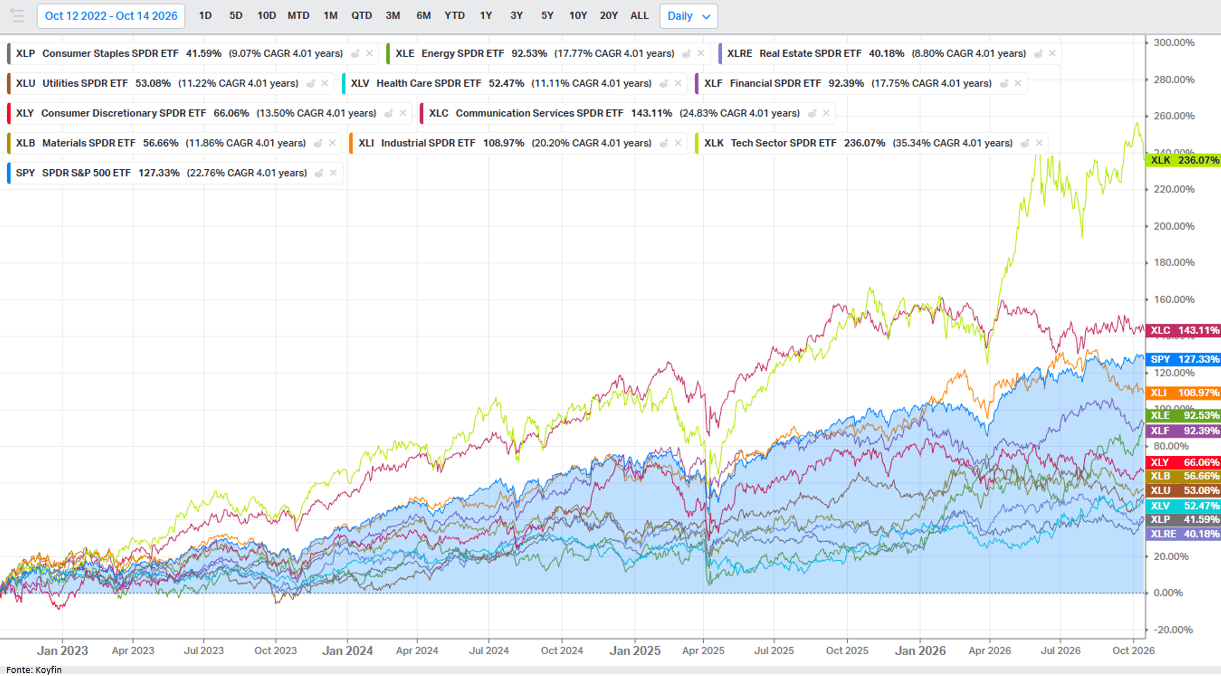Image resolution: width=1221 pixels, height=676 pixels.
Task: Open the date range Oct 12 2022 - Oct 14 2026
Action: coord(111,16)
